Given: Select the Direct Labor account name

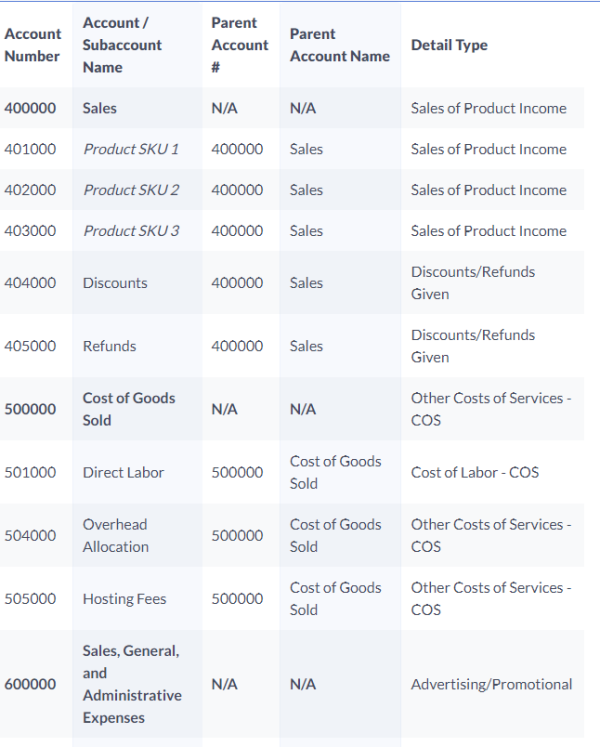Looking at the screenshot, I should click(123, 472).
